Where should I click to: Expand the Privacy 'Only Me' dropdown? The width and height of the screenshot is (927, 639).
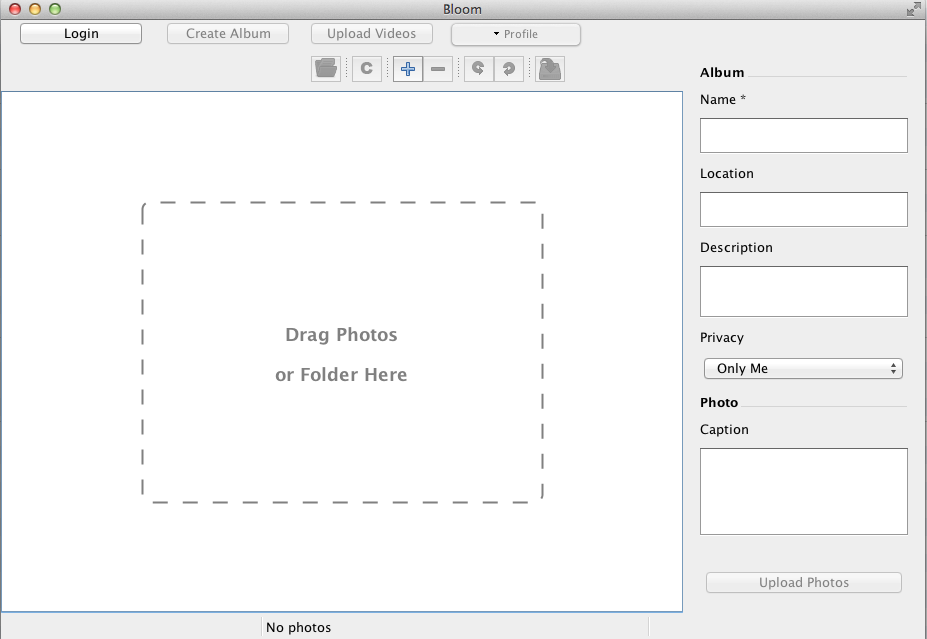pyautogui.click(x=803, y=368)
